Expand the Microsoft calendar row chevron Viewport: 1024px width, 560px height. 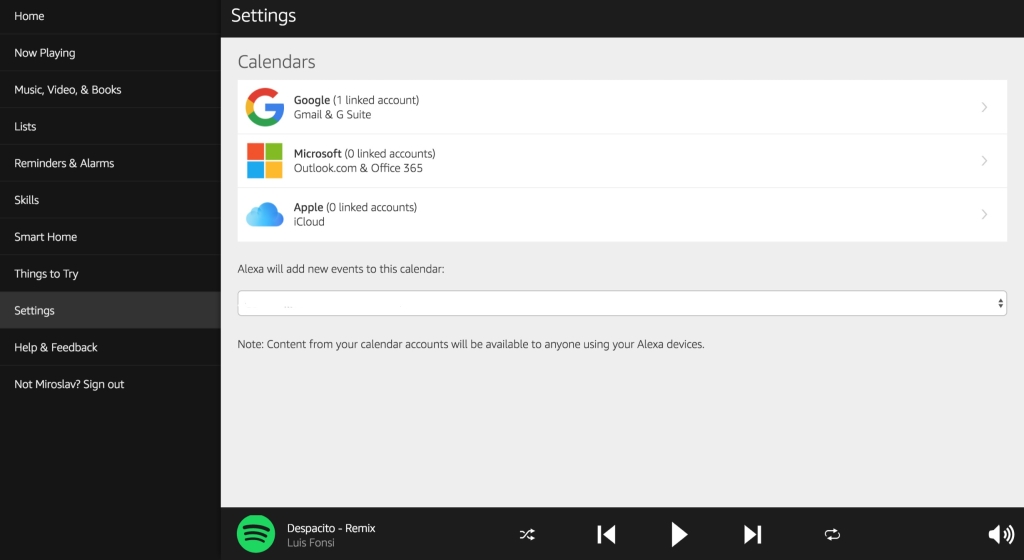984,161
